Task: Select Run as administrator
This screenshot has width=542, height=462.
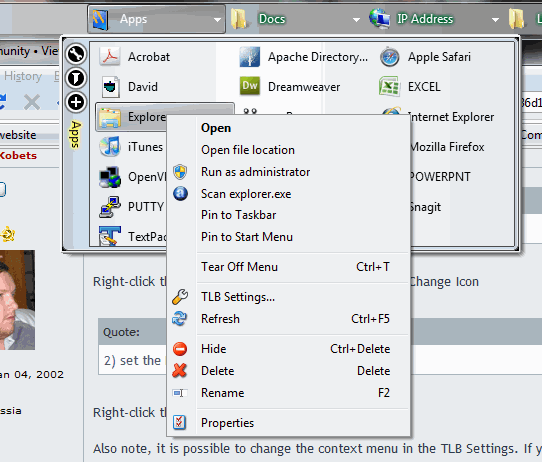Action: (288, 172)
